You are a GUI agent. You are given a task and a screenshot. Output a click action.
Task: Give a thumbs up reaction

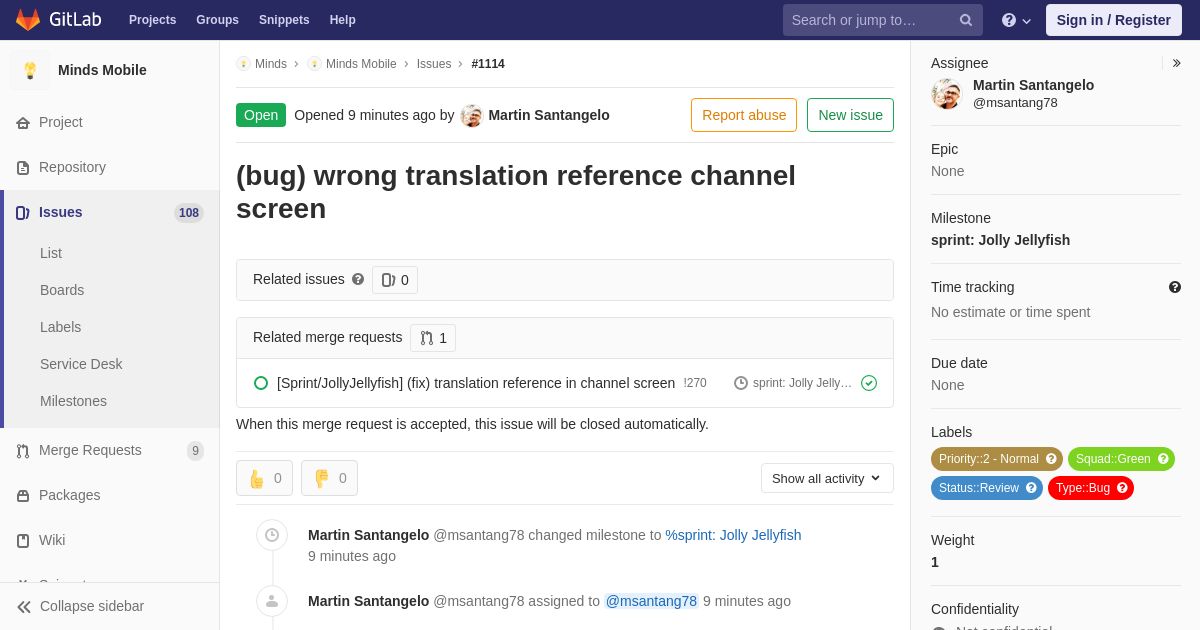[265, 478]
